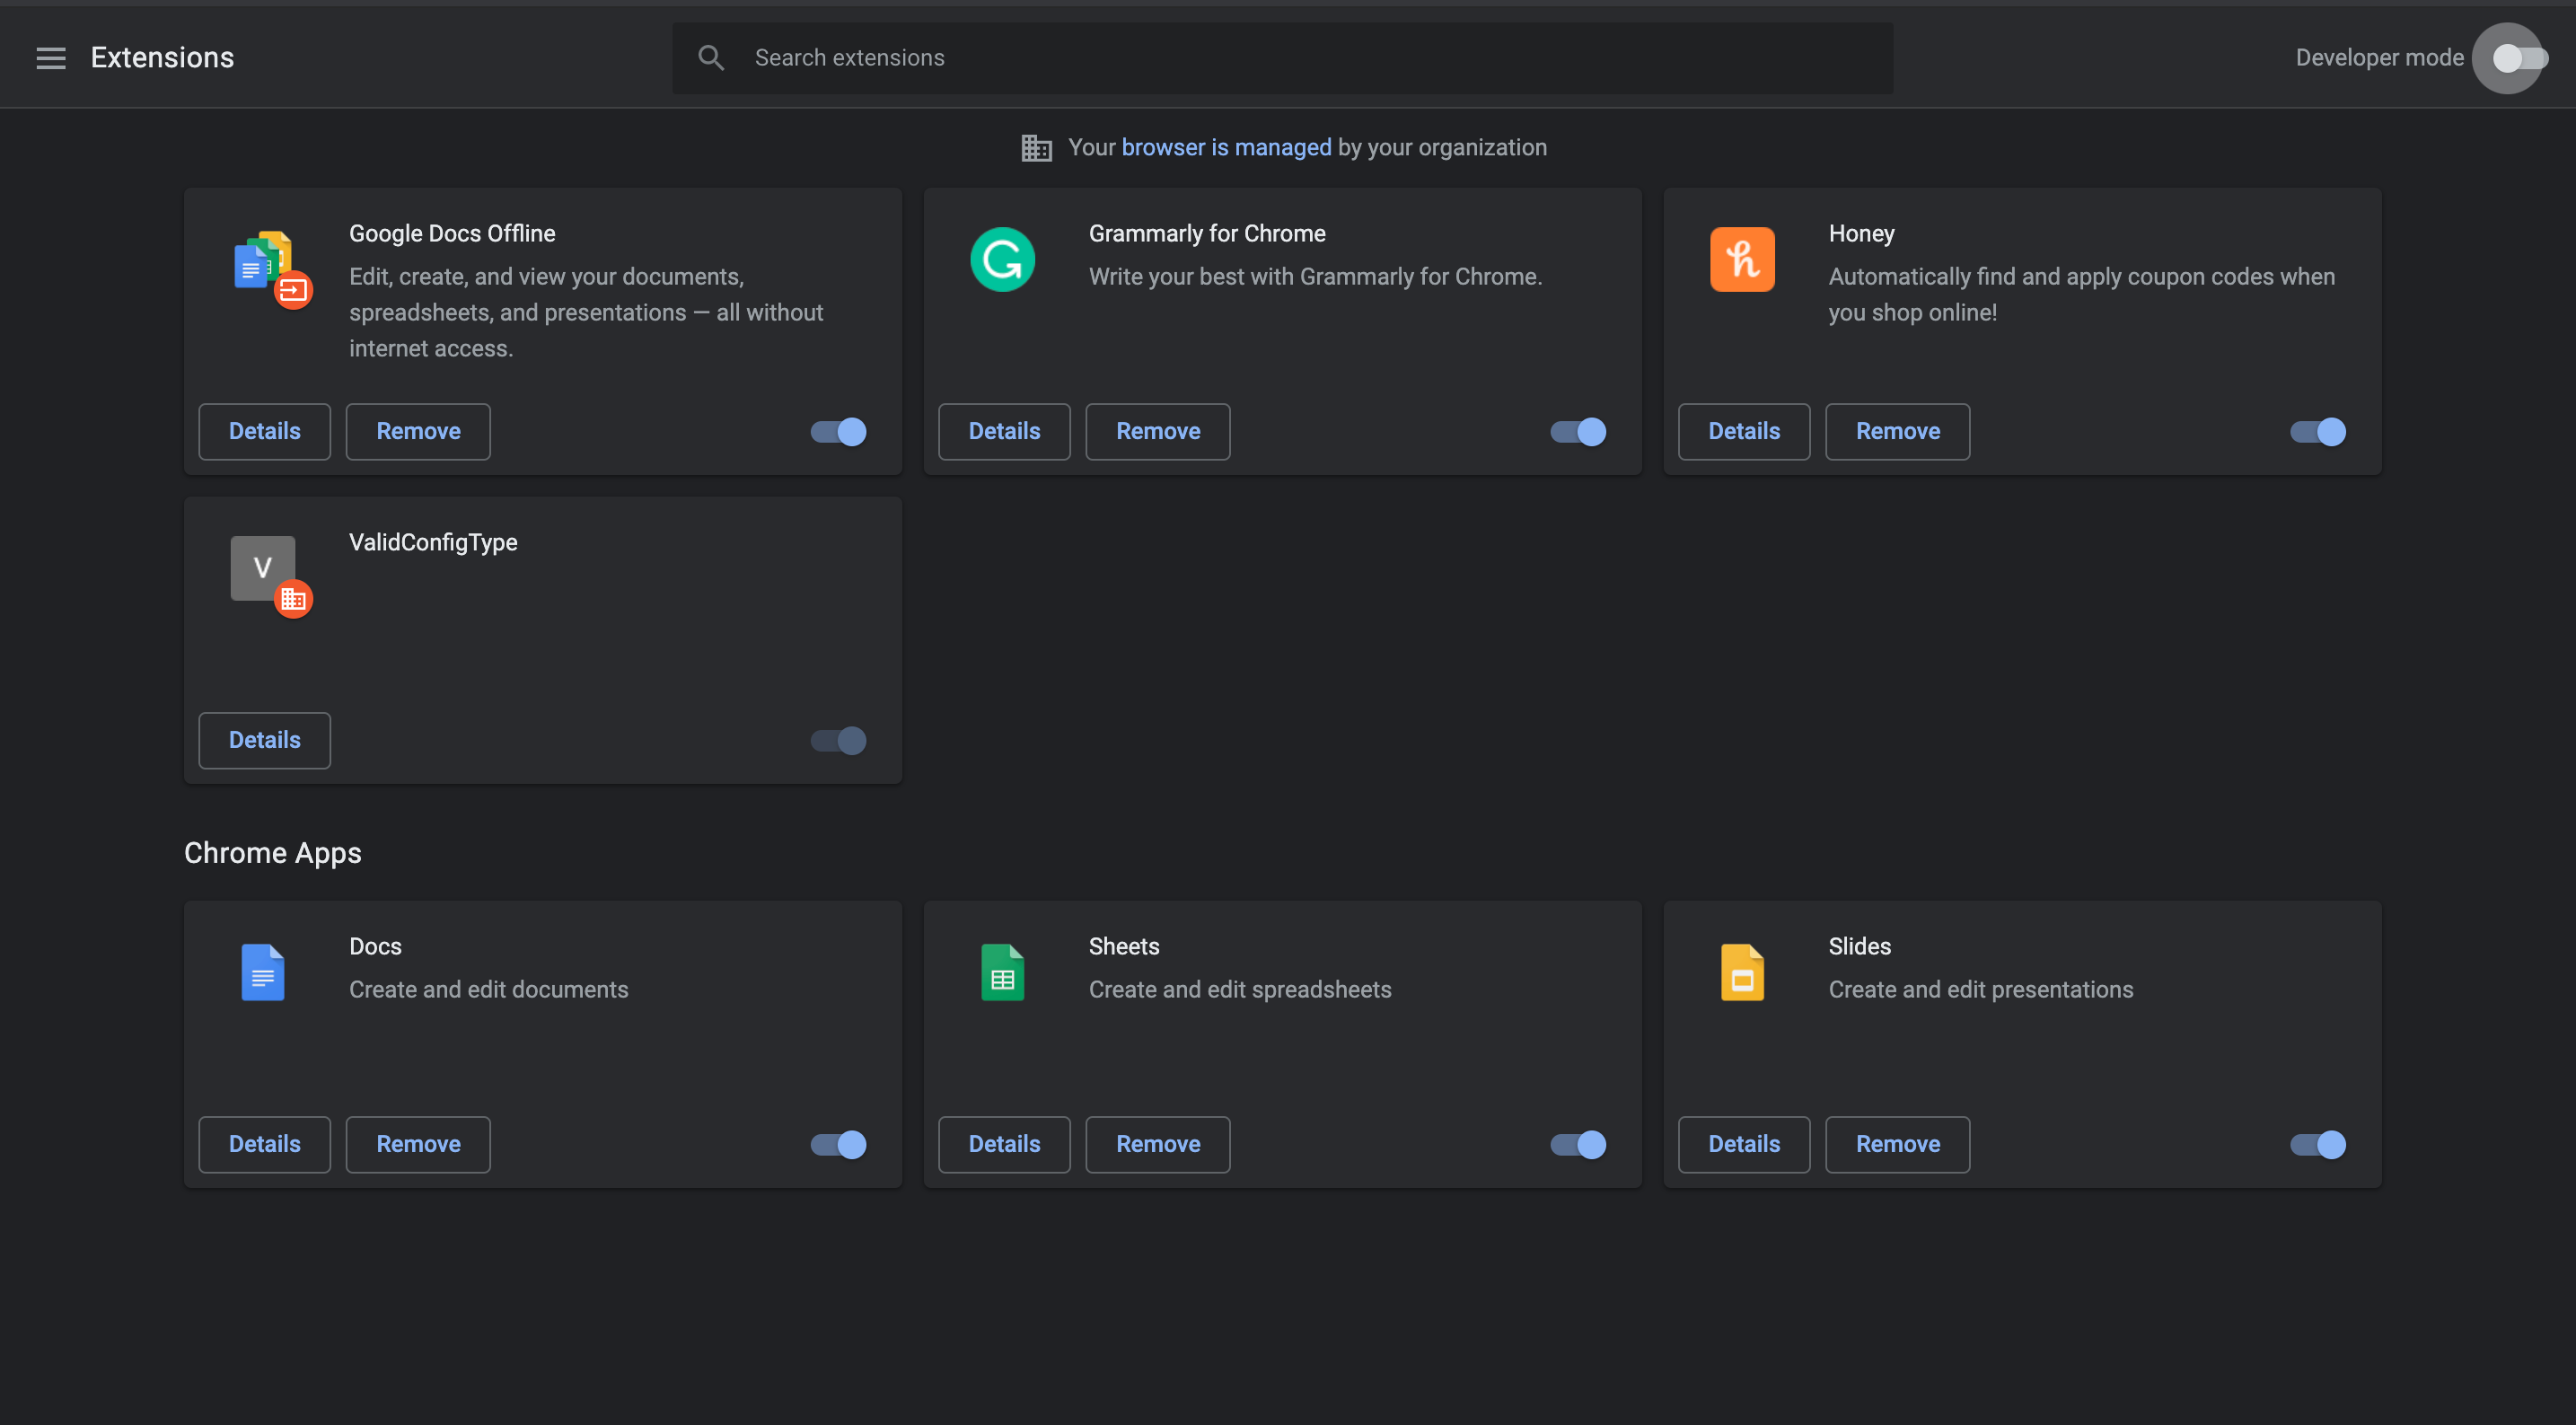The image size is (2576, 1425).
Task: Click the Grammarly extension icon
Action: tap(1002, 260)
